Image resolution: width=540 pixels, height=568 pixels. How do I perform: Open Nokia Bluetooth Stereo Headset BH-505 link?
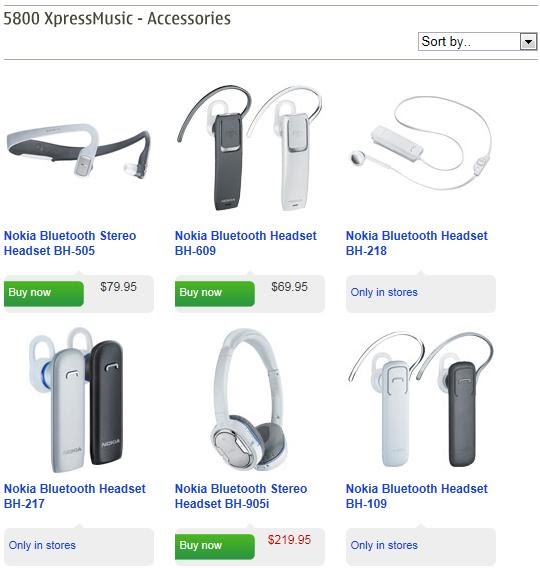pos(70,243)
